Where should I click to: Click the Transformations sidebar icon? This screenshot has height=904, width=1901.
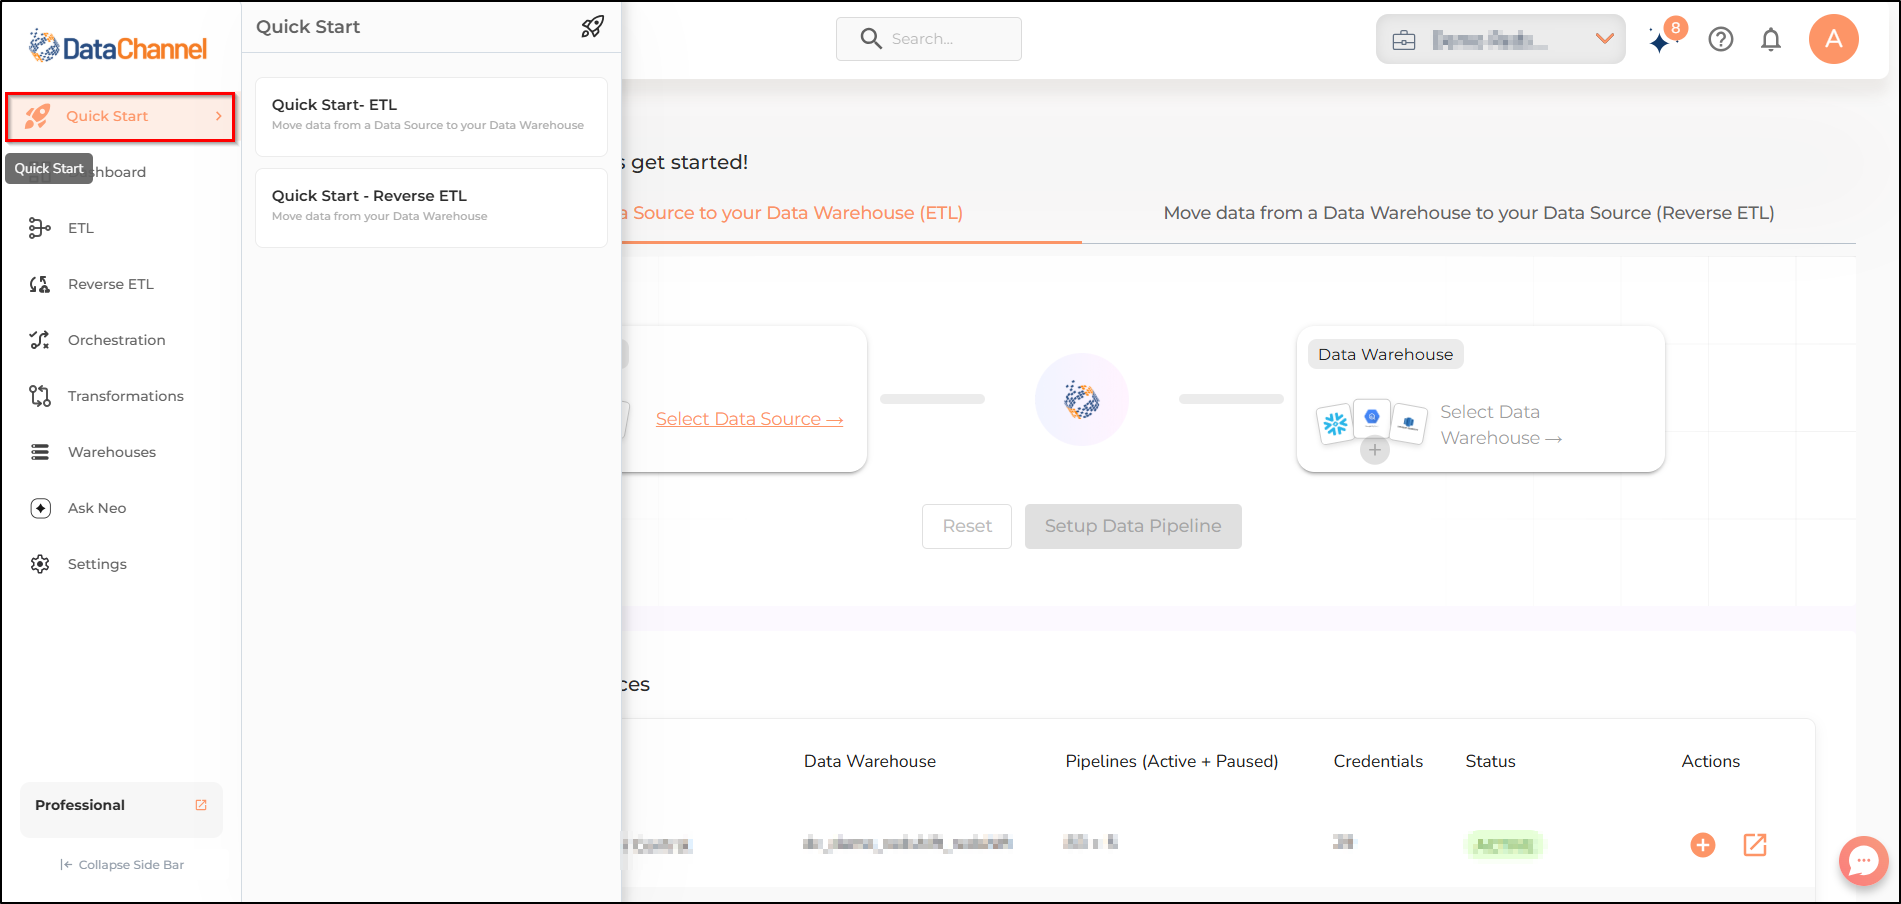click(x=40, y=396)
